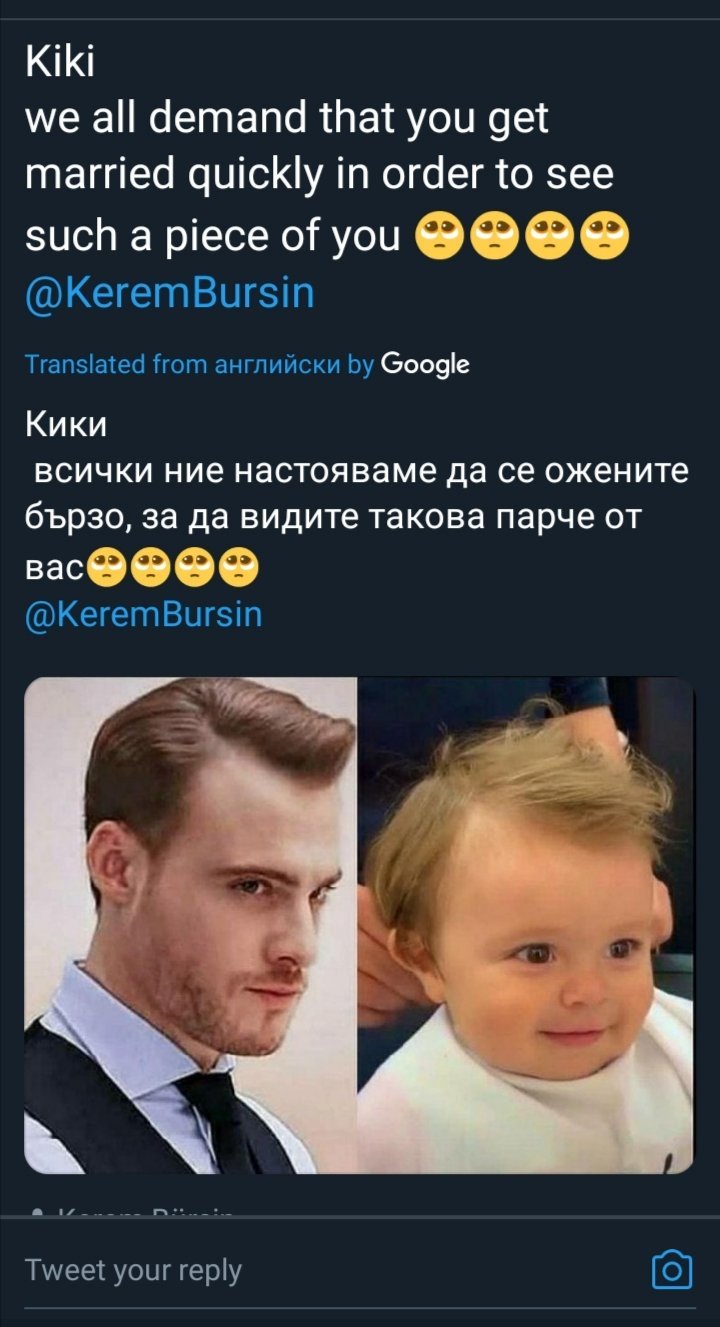Tap the 'married quickly in order to see' line

319,176
